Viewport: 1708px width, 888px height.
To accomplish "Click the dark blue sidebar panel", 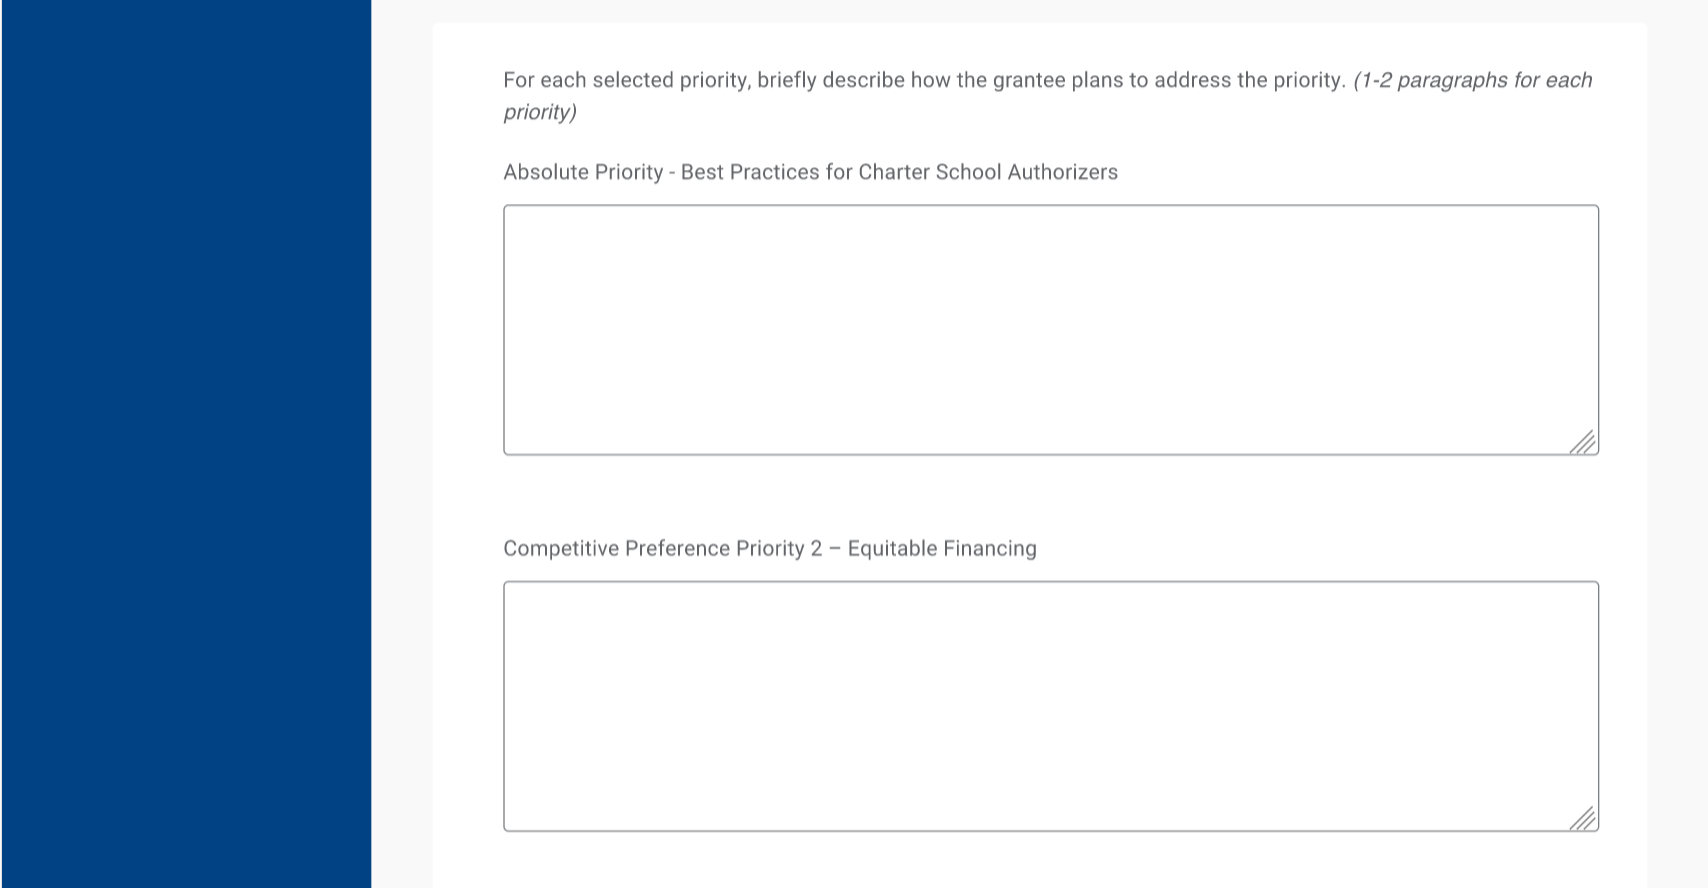I will point(186,444).
